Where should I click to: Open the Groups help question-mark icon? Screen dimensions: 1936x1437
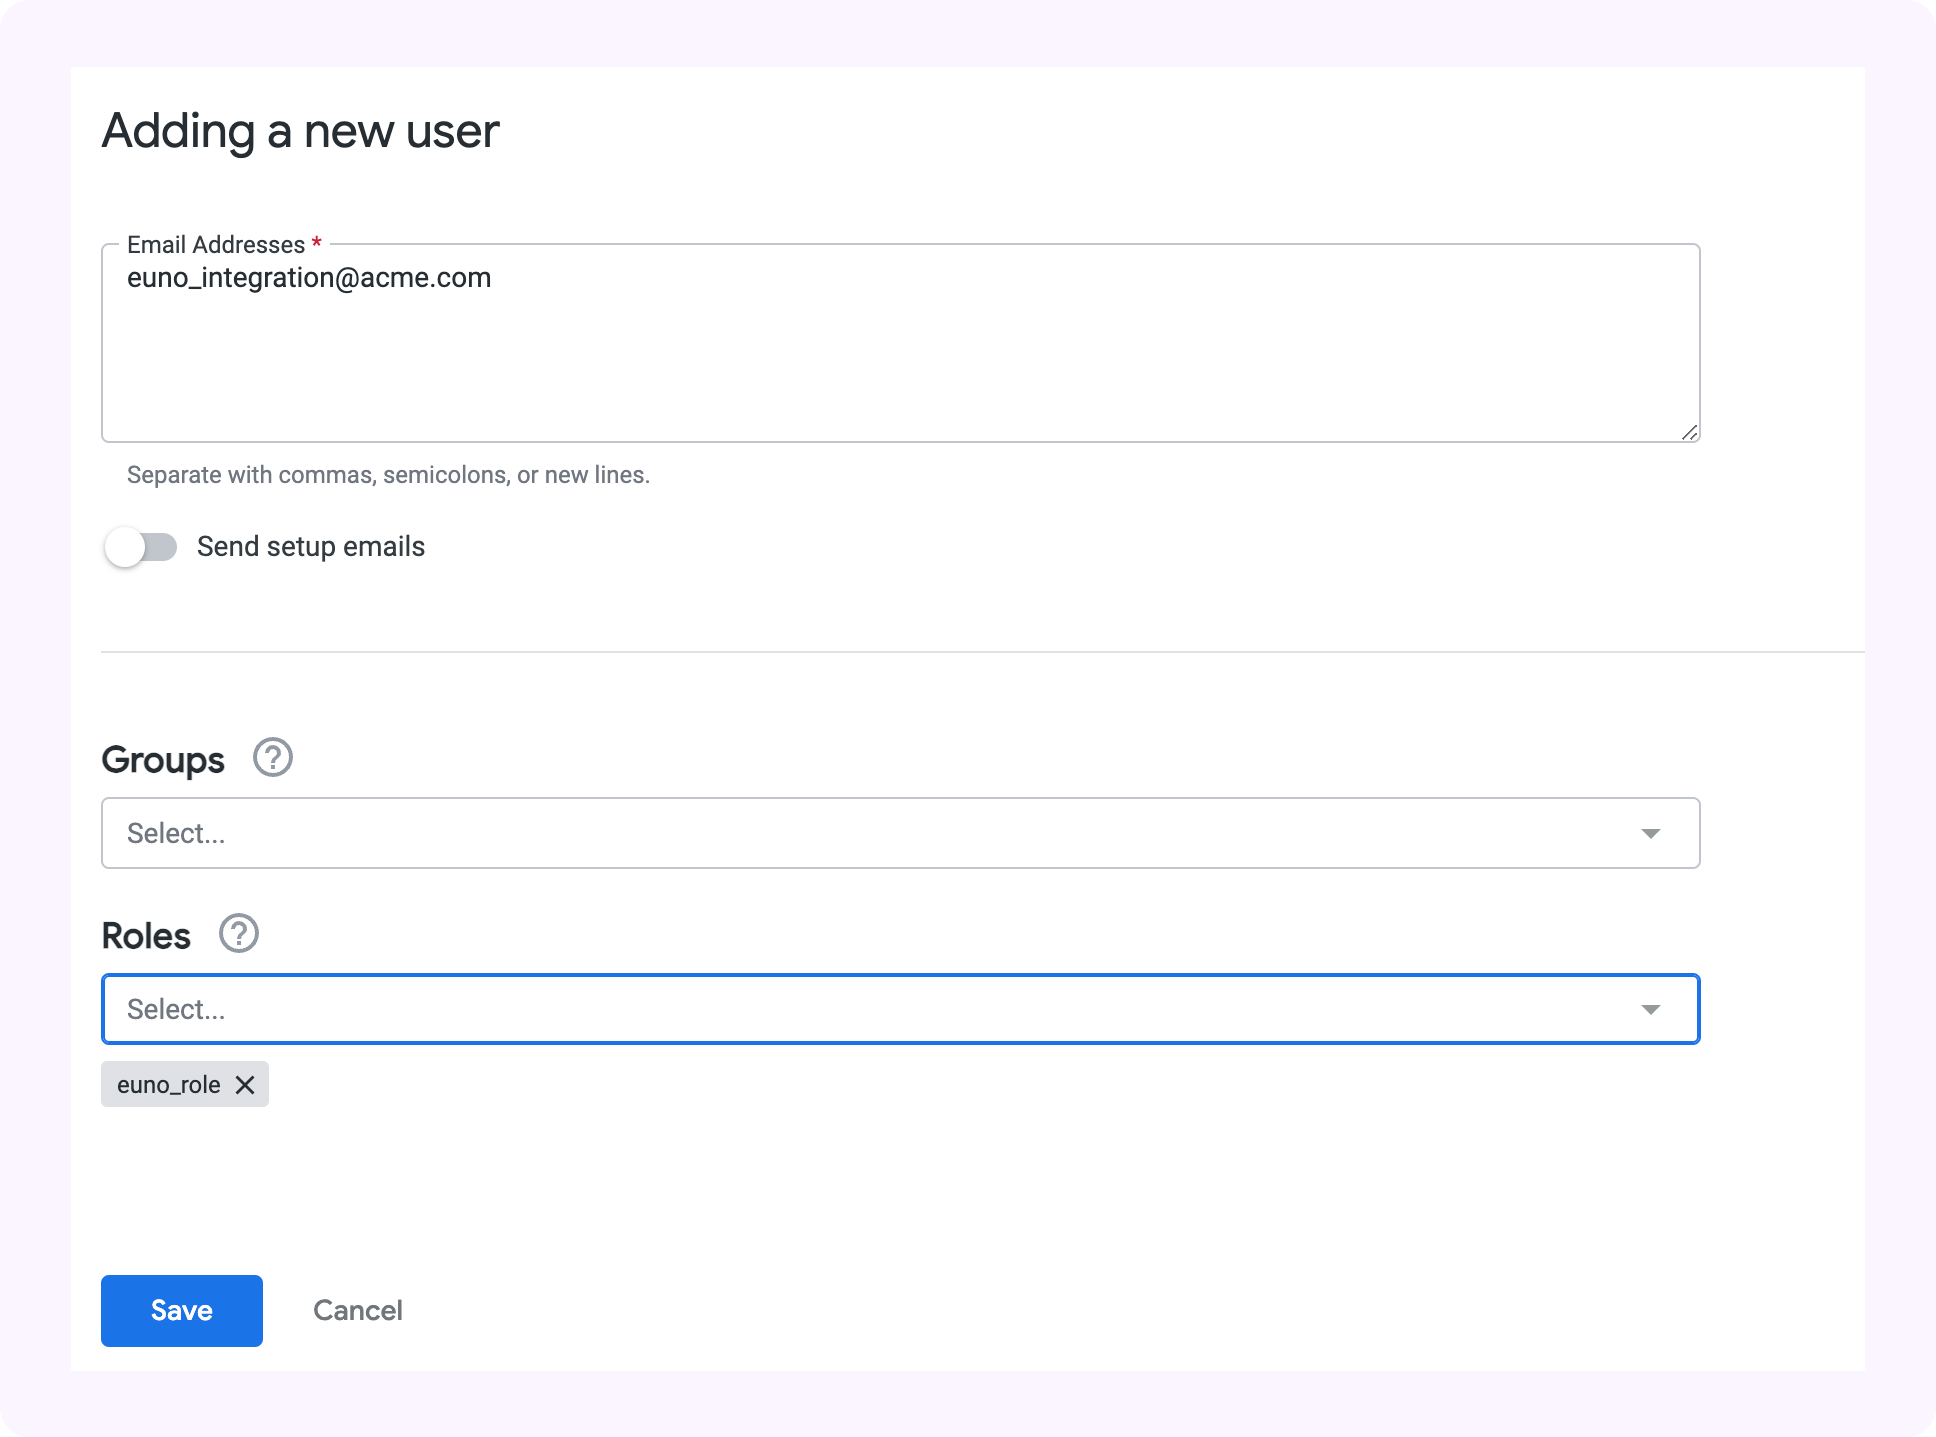pos(272,758)
